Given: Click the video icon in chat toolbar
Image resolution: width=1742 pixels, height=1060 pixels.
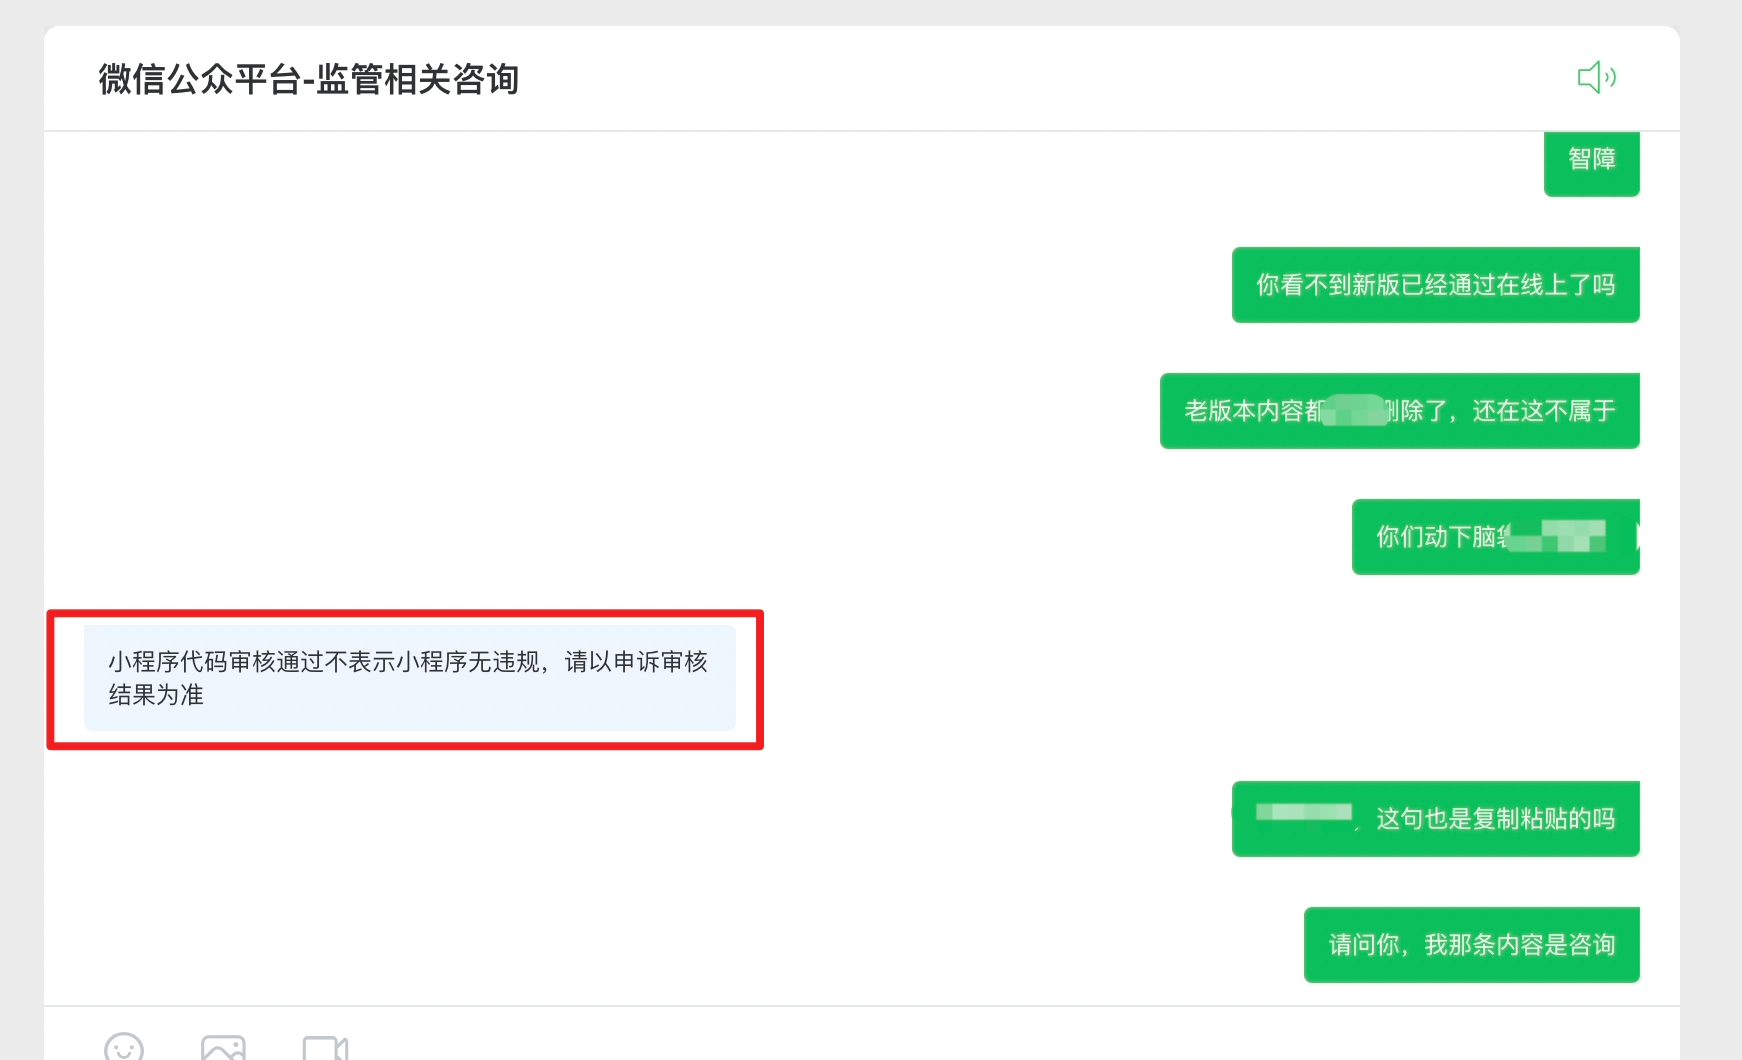Looking at the screenshot, I should (325, 1048).
